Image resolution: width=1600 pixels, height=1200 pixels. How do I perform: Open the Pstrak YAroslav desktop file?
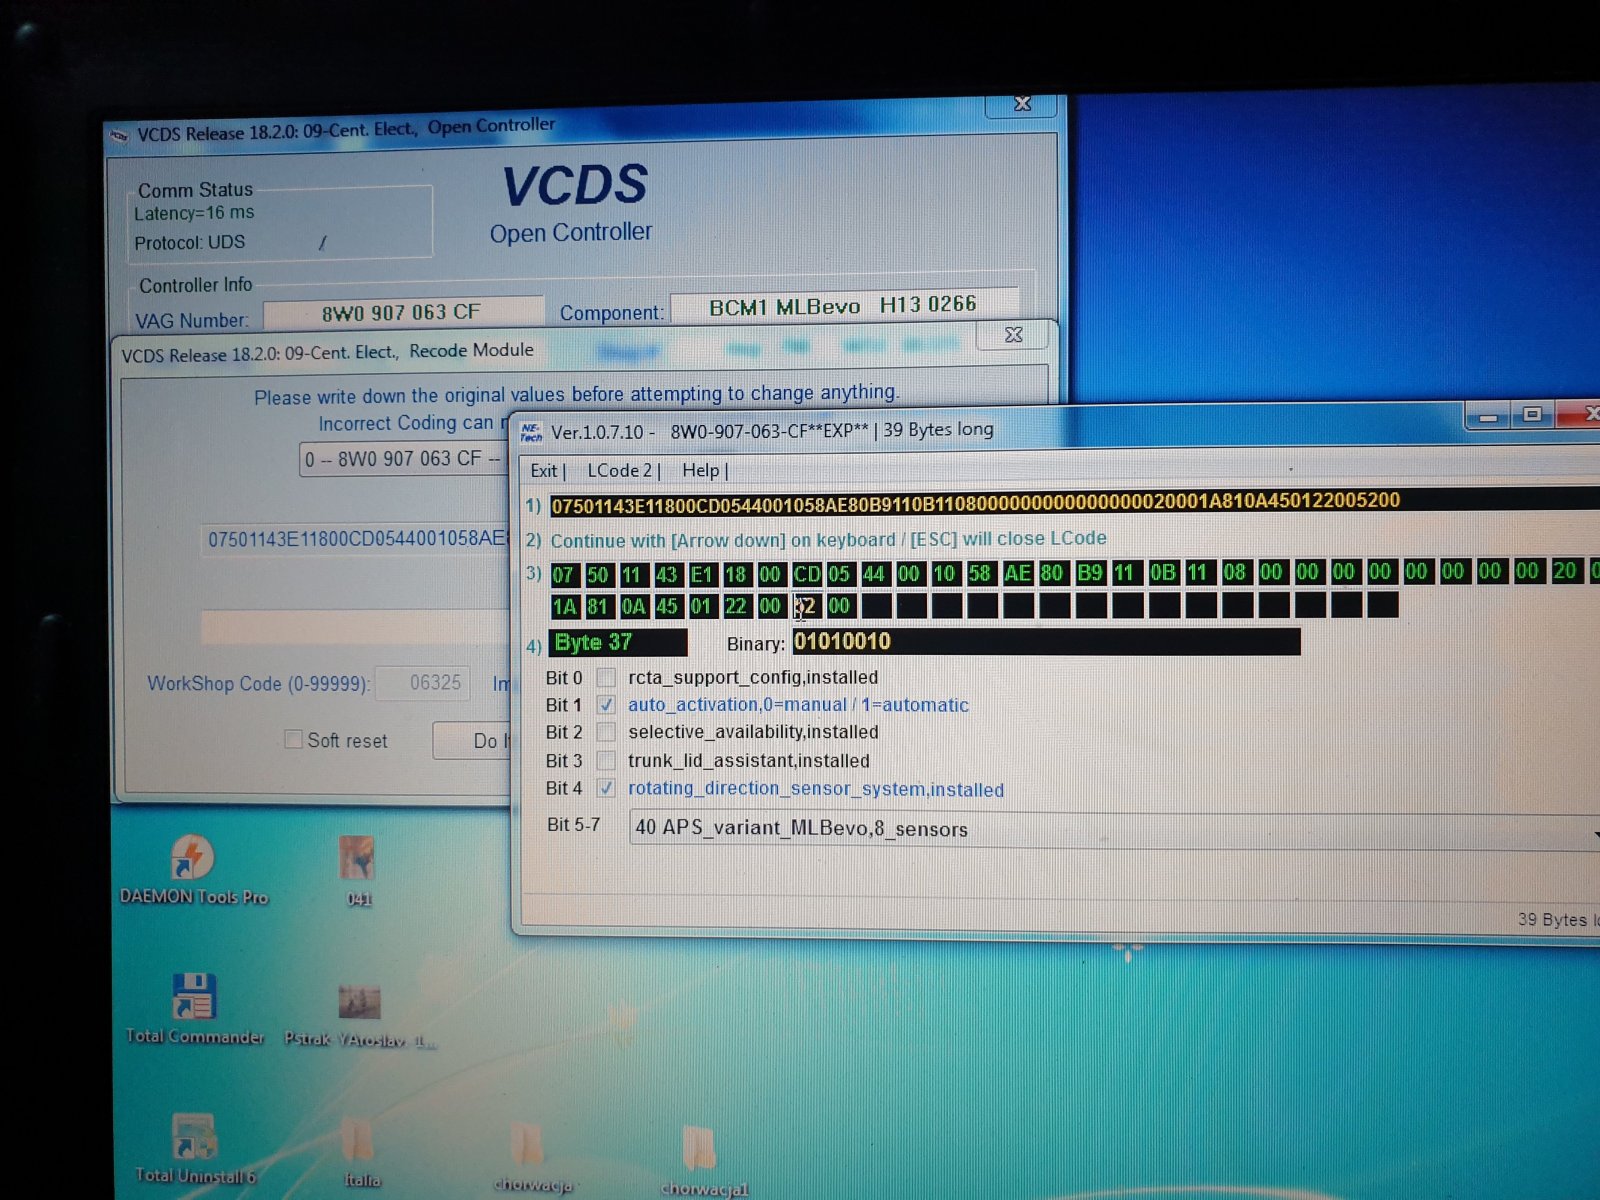click(x=359, y=1014)
